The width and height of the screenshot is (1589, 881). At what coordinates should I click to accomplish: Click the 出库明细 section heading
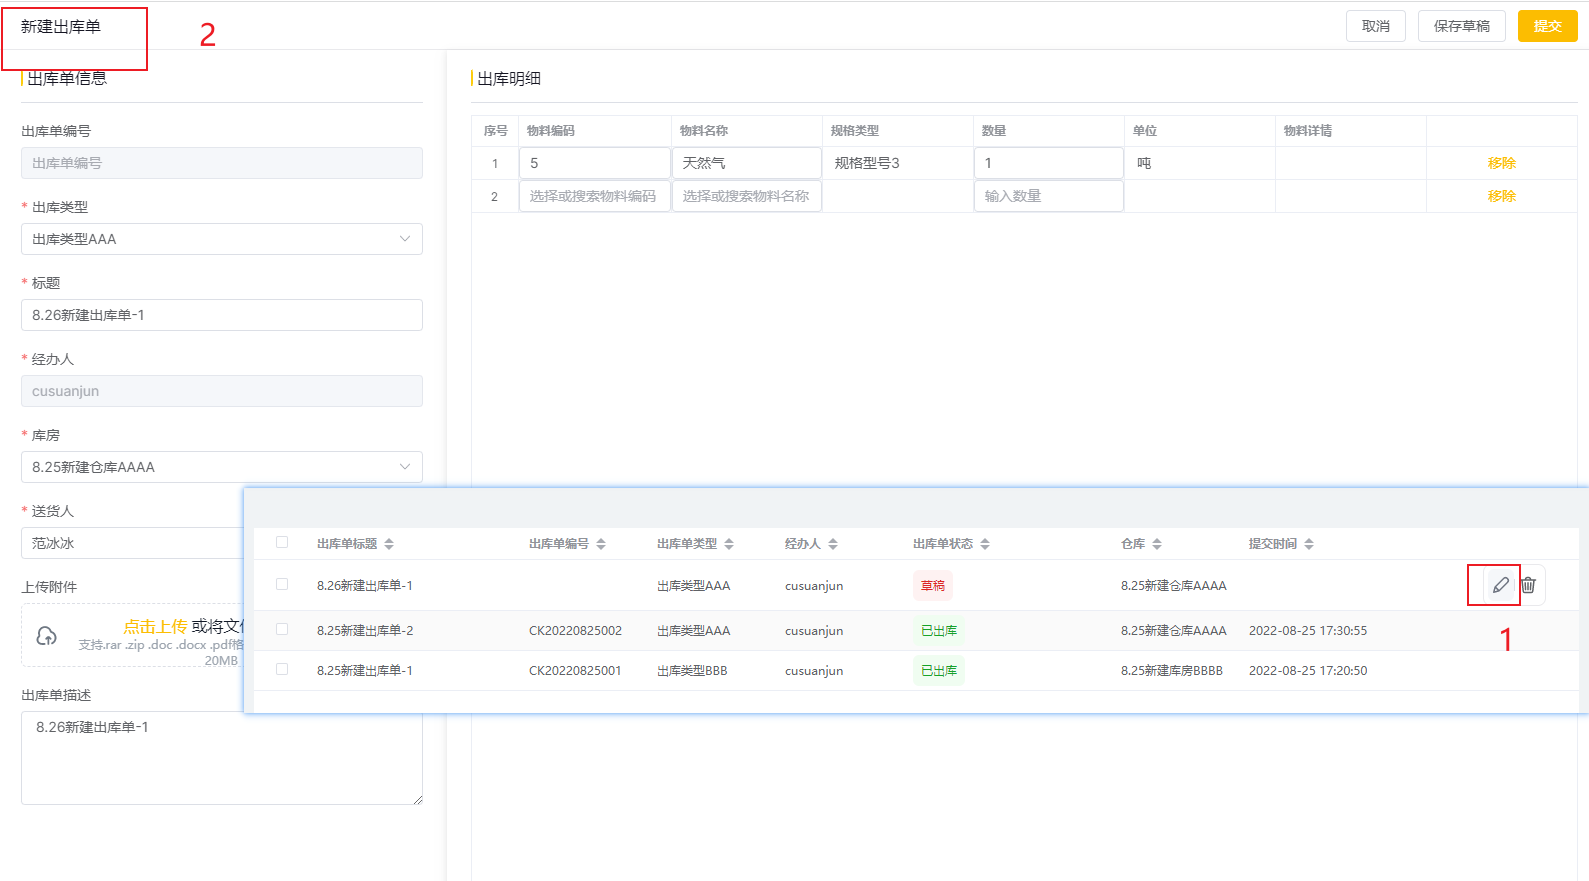(509, 79)
